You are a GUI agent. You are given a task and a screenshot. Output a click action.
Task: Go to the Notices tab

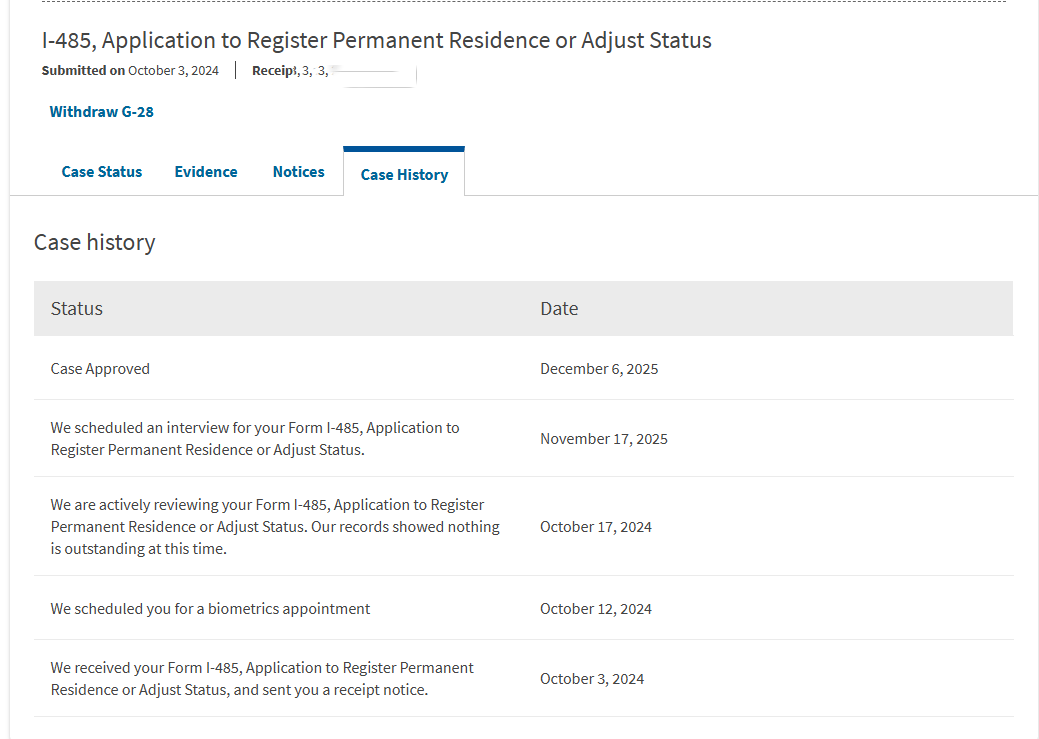click(x=298, y=172)
